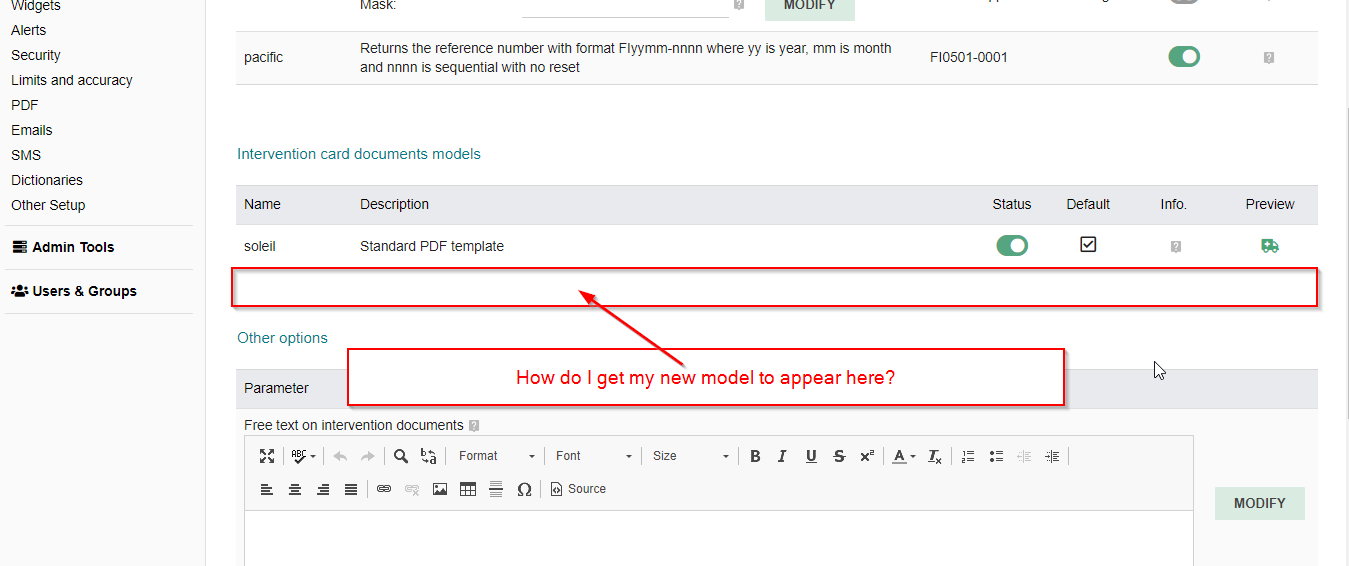The width and height of the screenshot is (1349, 566).
Task: Remove text formatting
Action: point(934,456)
